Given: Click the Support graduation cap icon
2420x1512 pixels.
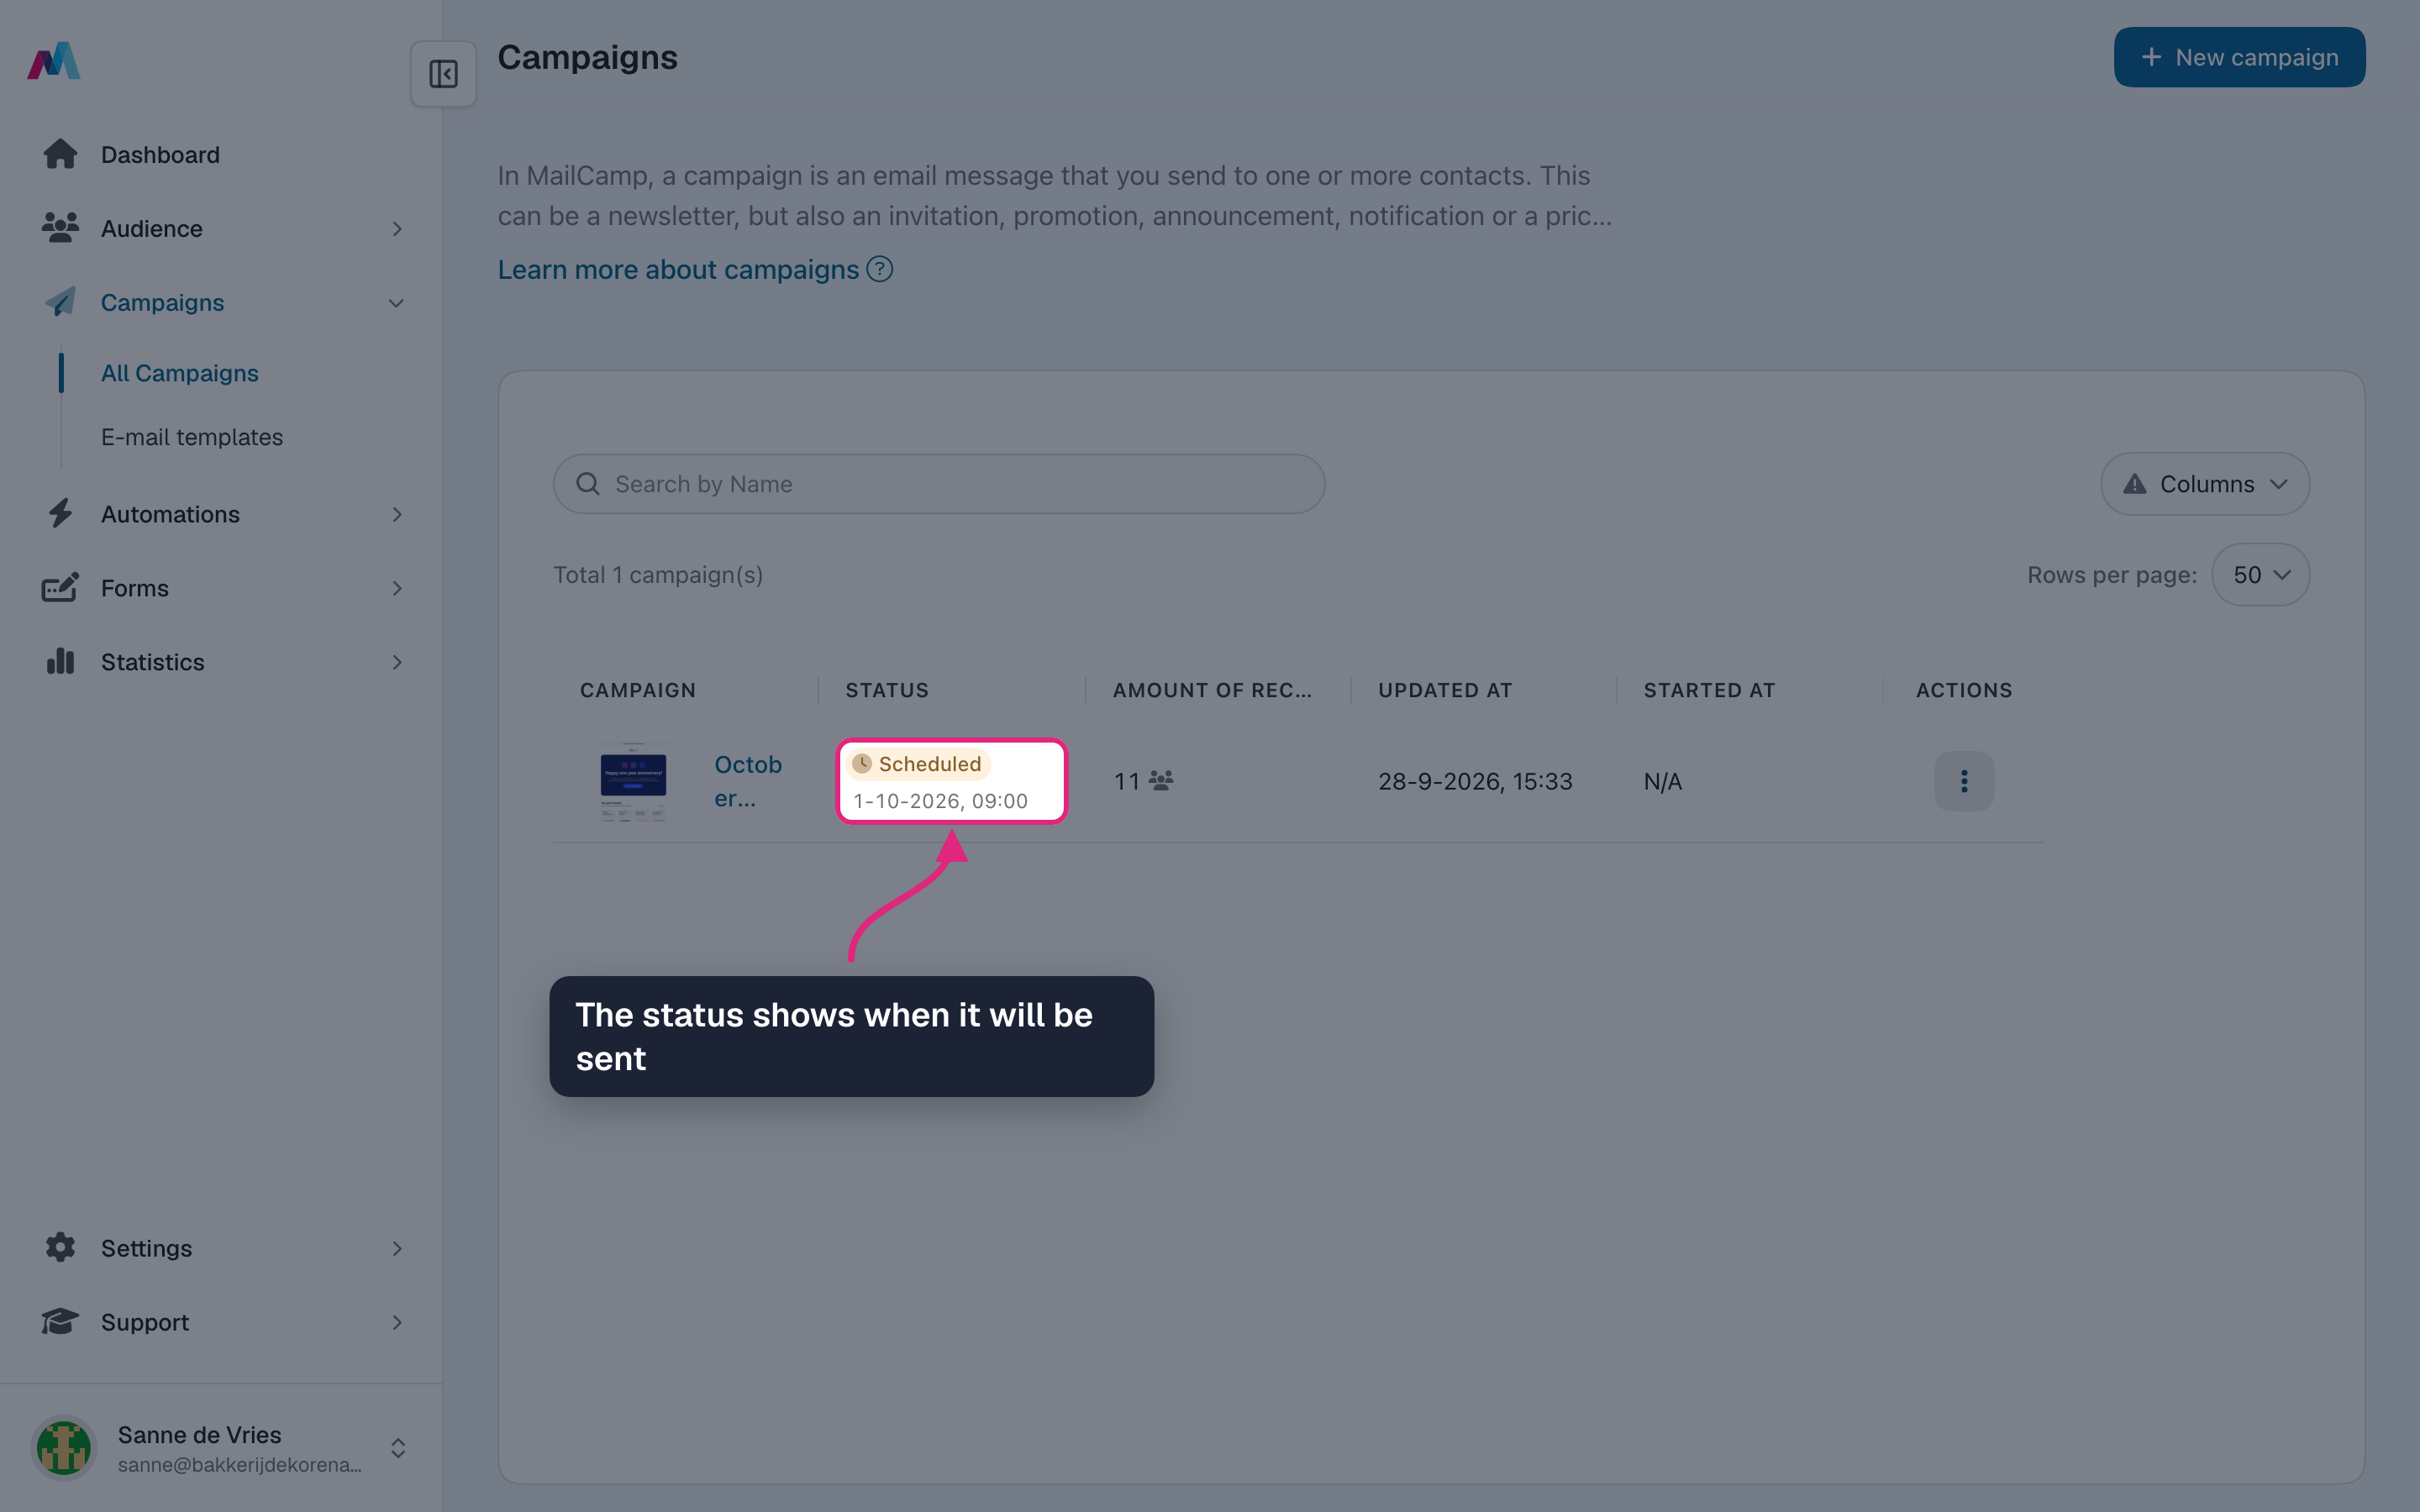Looking at the screenshot, I should point(60,1321).
